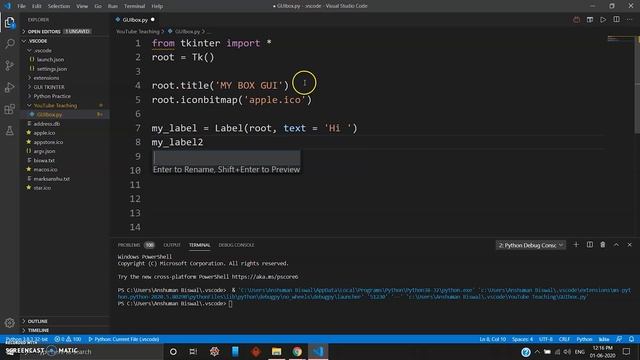
Task: Open the Search view in activity bar
Action: tap(9, 44)
